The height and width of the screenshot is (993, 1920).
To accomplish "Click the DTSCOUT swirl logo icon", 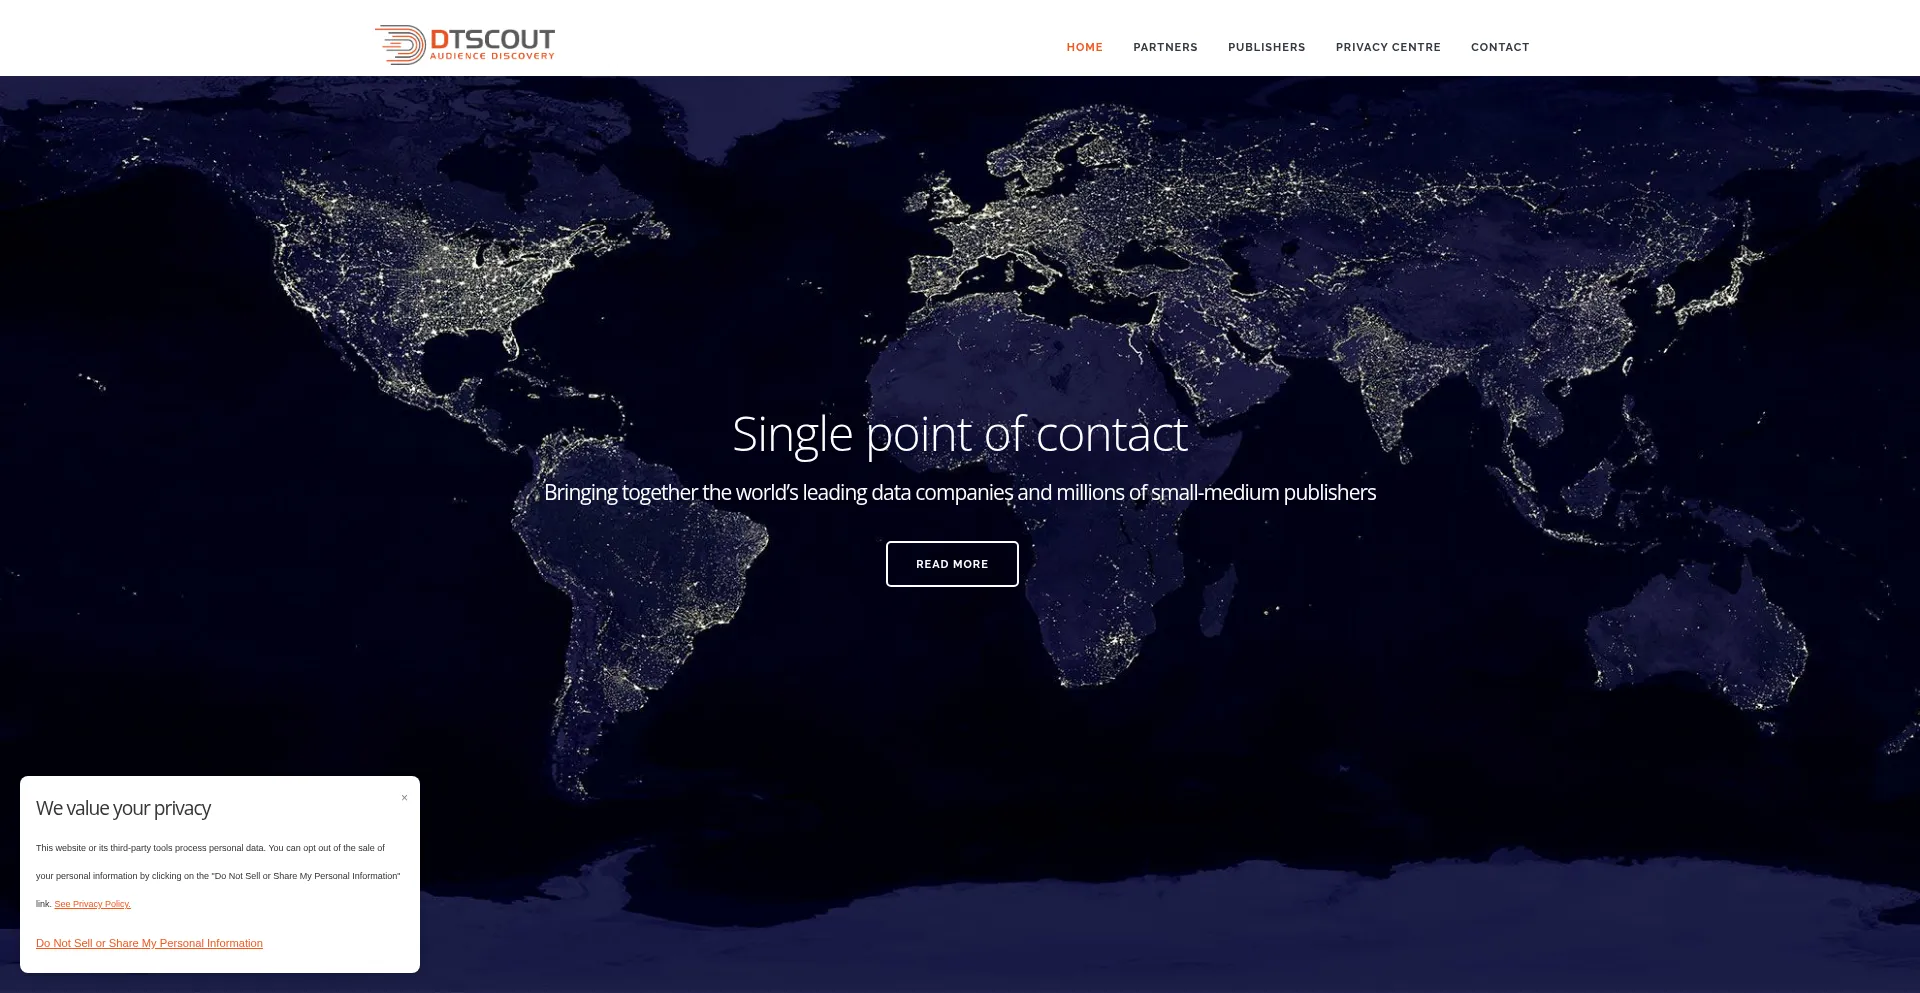I will coord(400,45).
